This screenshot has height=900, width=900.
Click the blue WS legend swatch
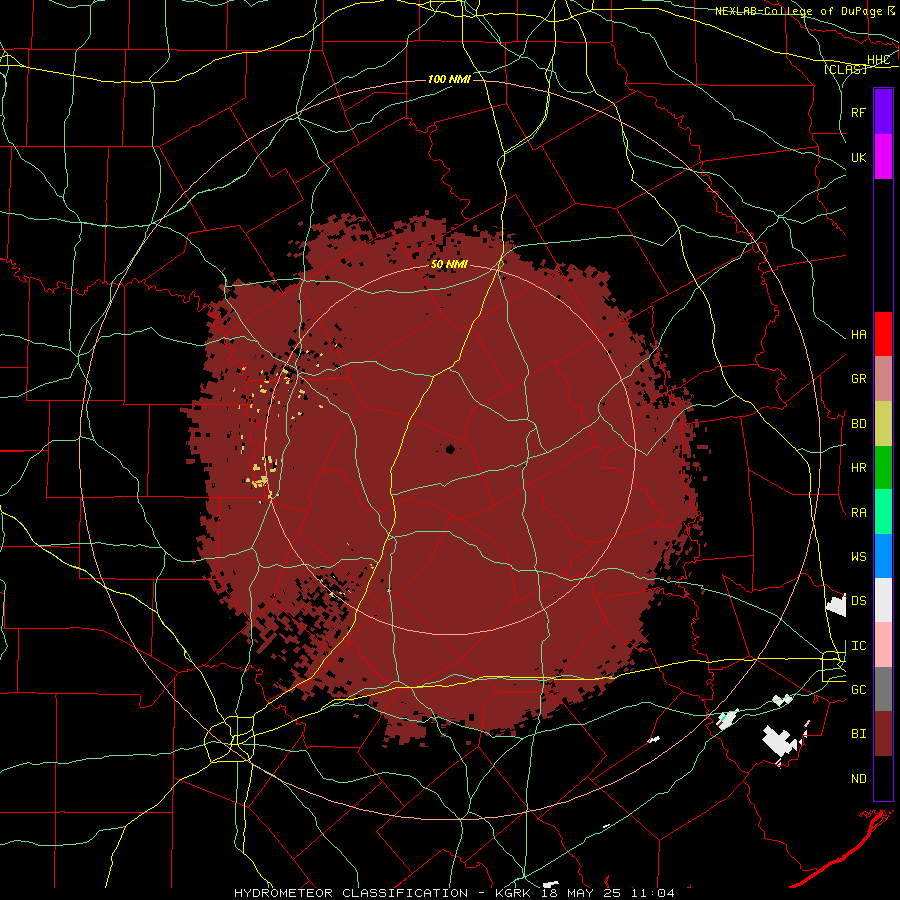(883, 556)
